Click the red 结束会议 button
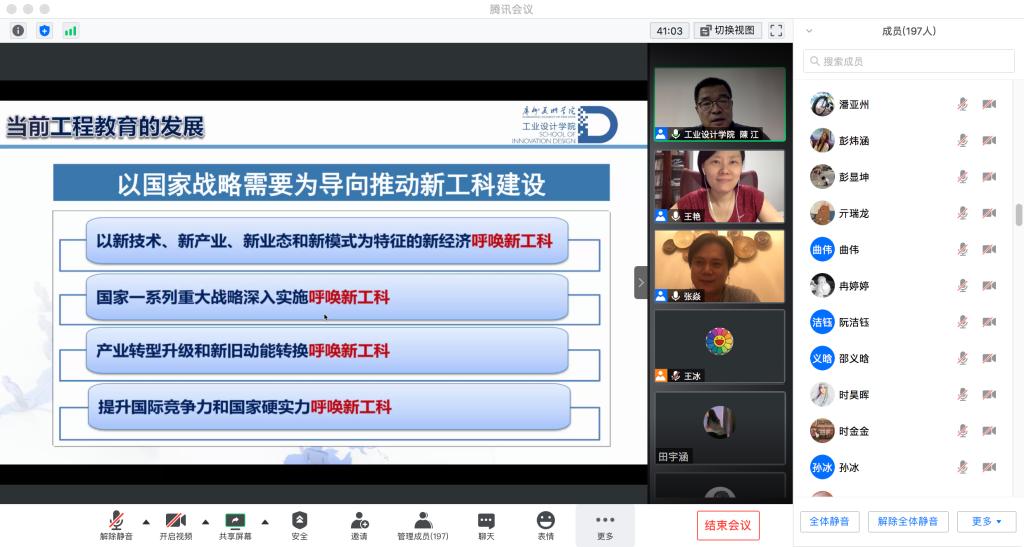This screenshot has width=1024, height=547. [x=728, y=525]
